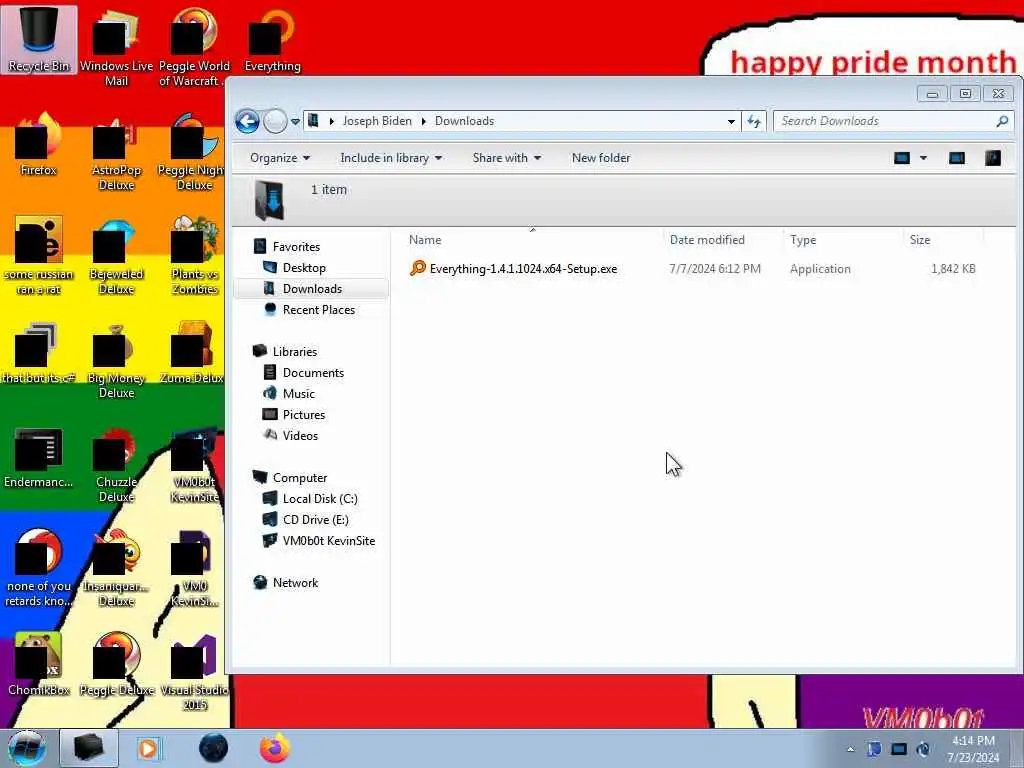This screenshot has height=768, width=1024.
Task: Open Pictures library
Action: pyautogui.click(x=304, y=415)
